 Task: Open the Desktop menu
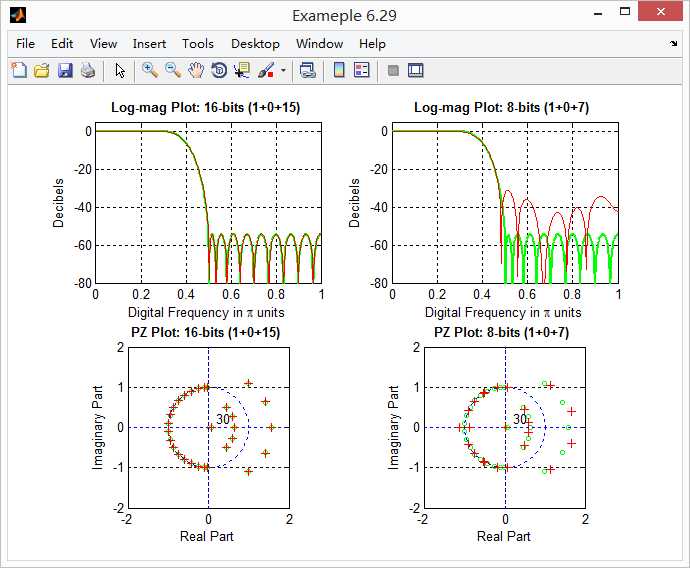(255, 44)
